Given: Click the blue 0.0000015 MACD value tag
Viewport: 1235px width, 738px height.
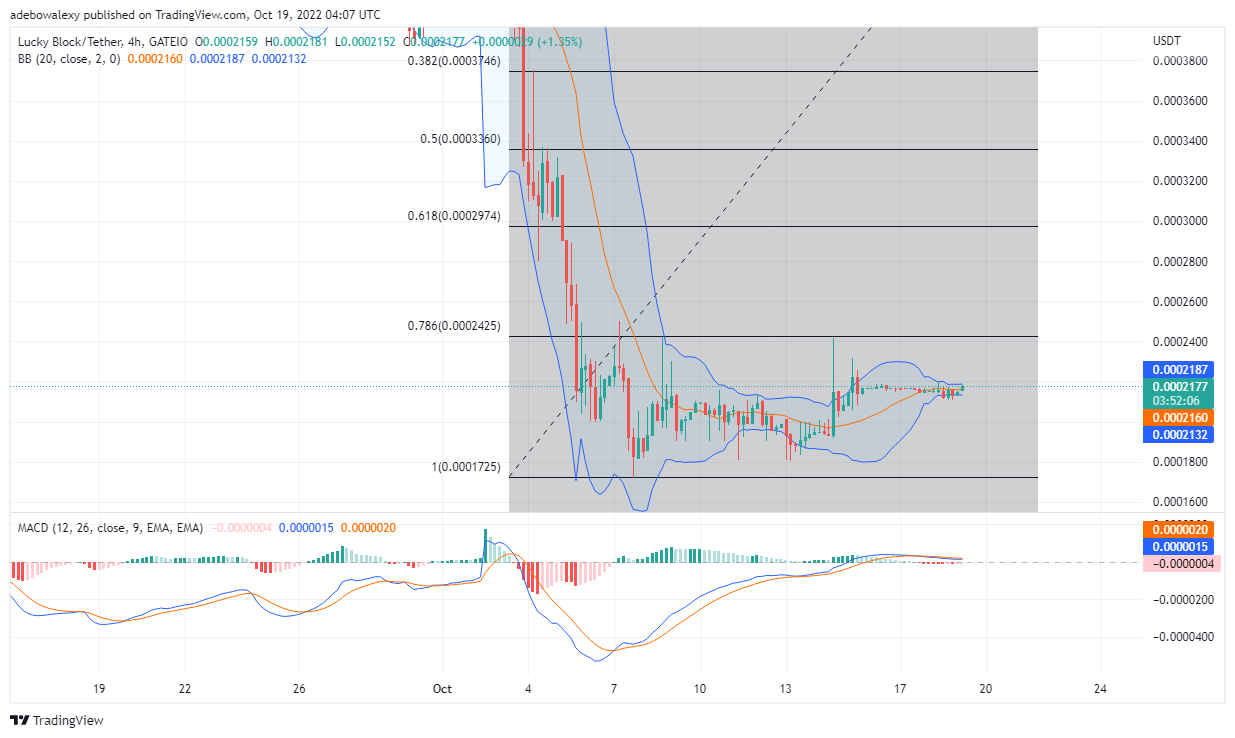Looking at the screenshot, I should click(x=1177, y=547).
